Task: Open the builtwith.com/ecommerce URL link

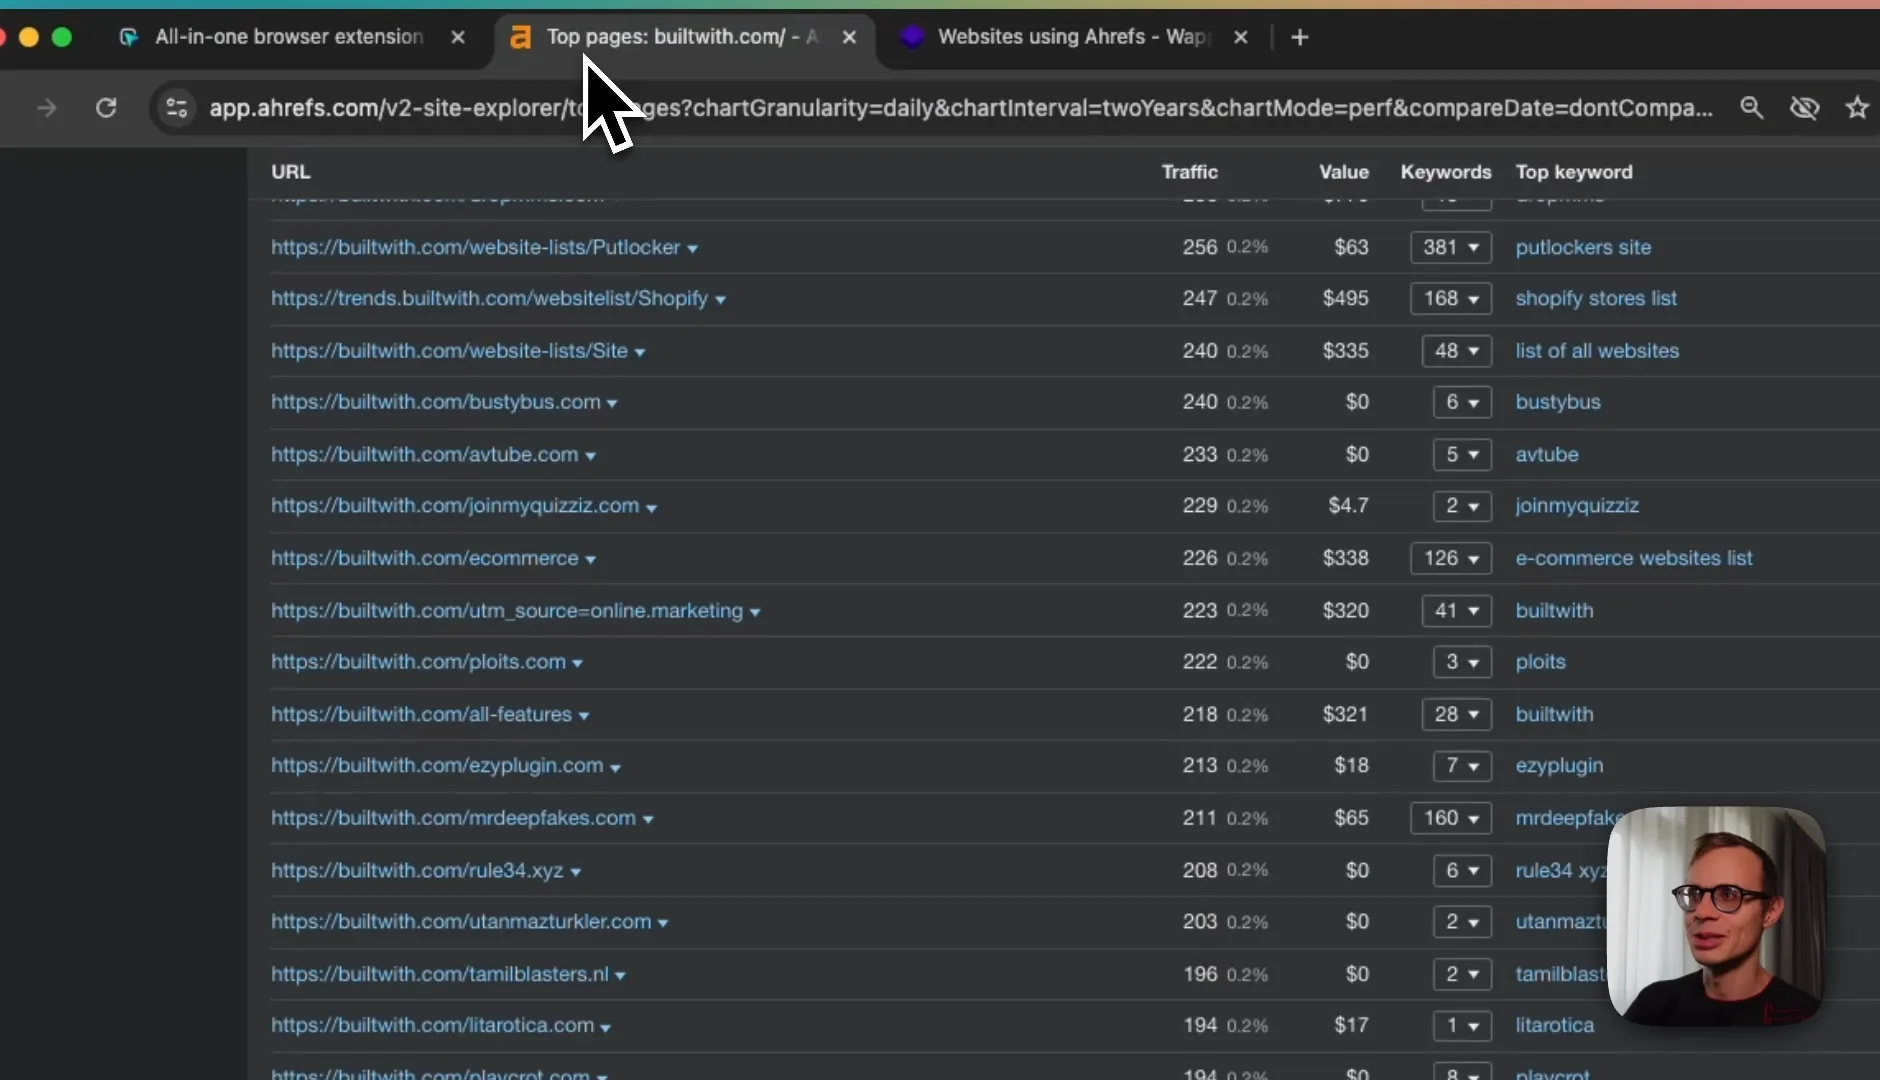Action: [x=424, y=558]
